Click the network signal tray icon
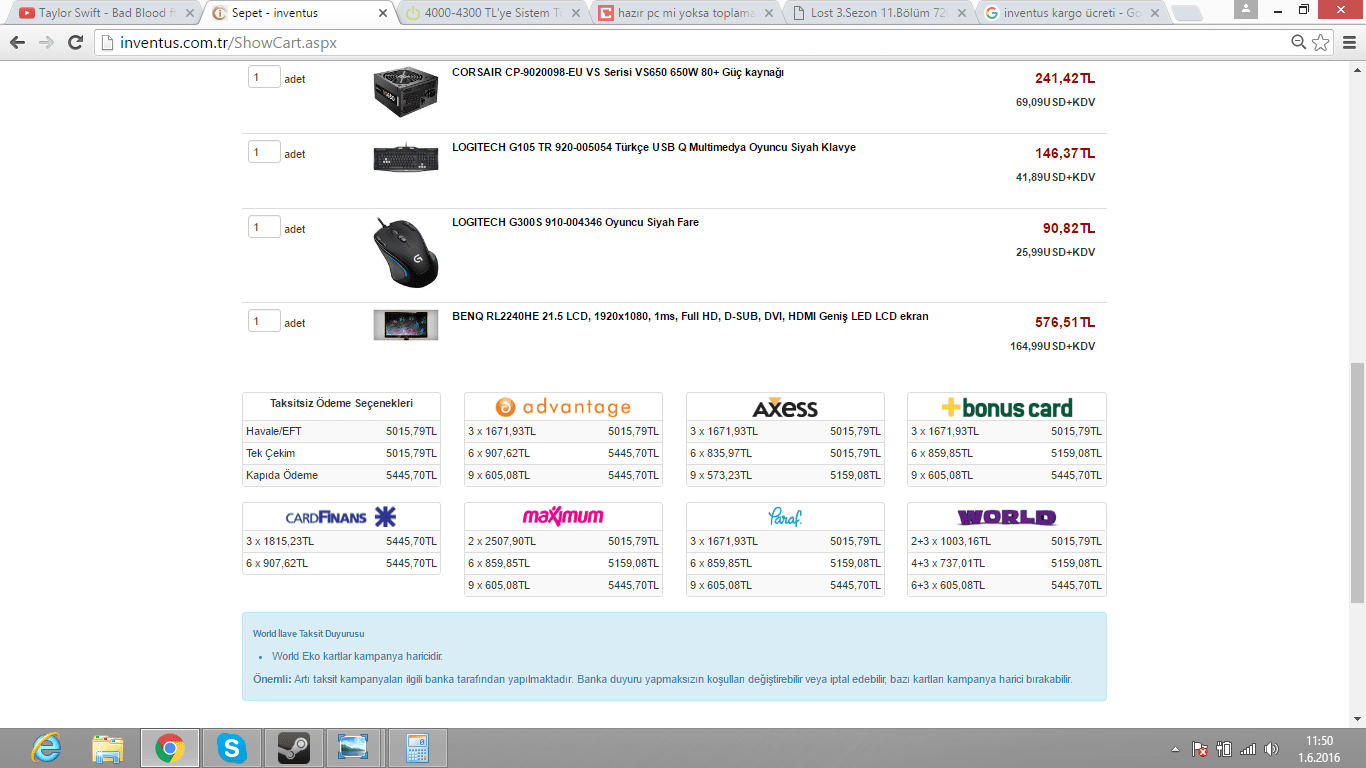This screenshot has width=1366, height=768. [x=1248, y=748]
